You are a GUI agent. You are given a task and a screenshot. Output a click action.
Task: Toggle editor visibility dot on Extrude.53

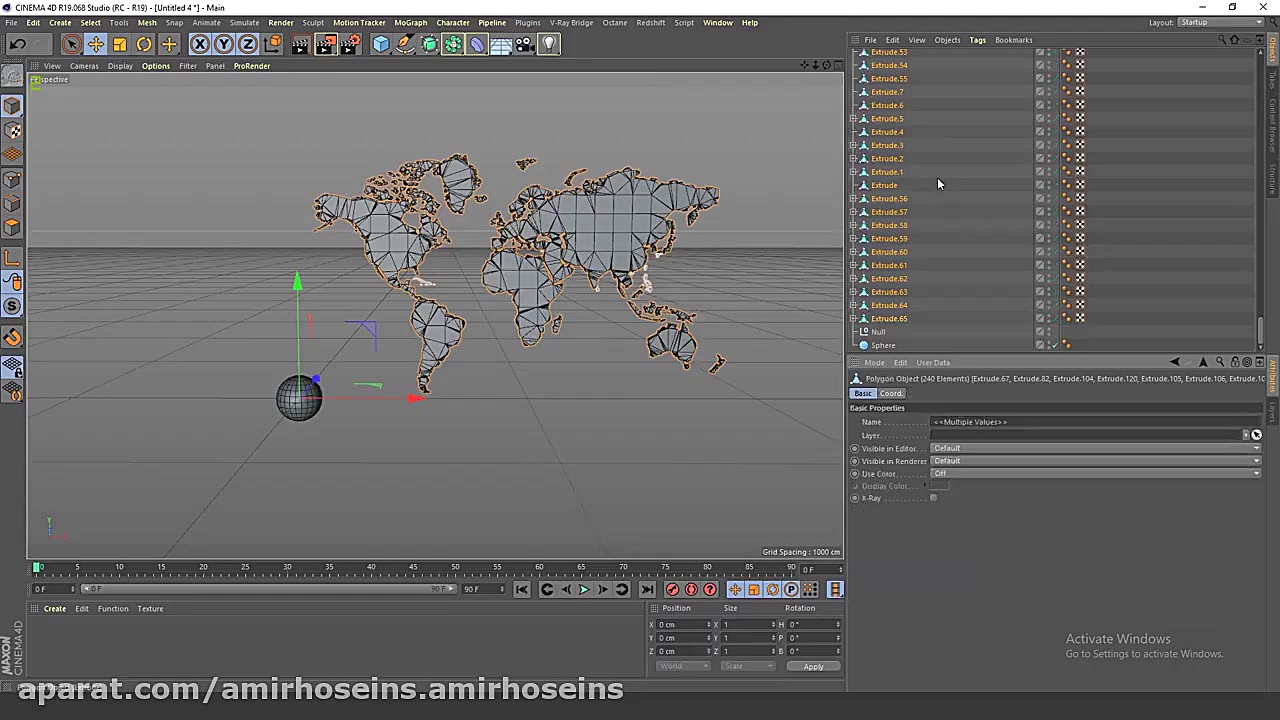(1066, 52)
